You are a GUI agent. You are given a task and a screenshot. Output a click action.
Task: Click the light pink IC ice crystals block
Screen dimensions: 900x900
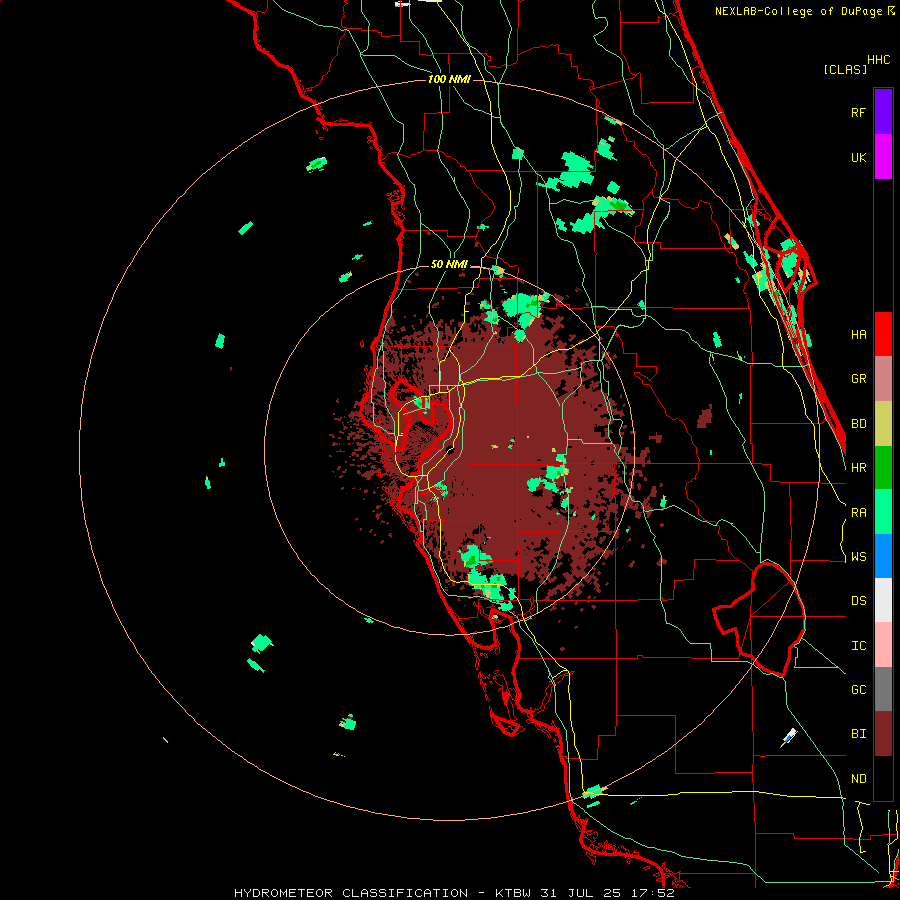883,645
